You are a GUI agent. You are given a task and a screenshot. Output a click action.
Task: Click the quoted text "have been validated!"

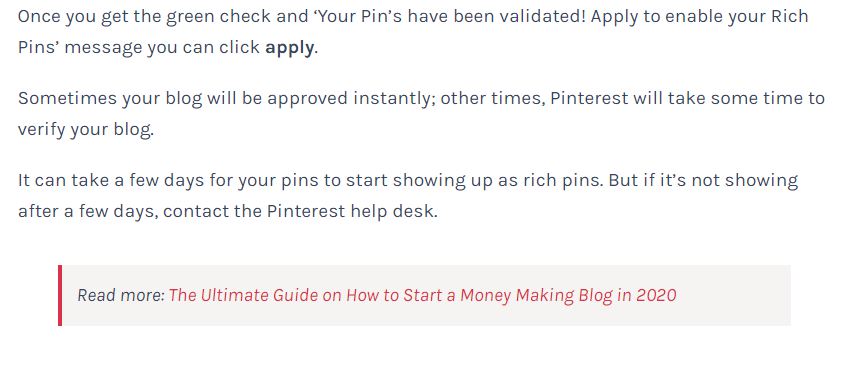pos(496,17)
